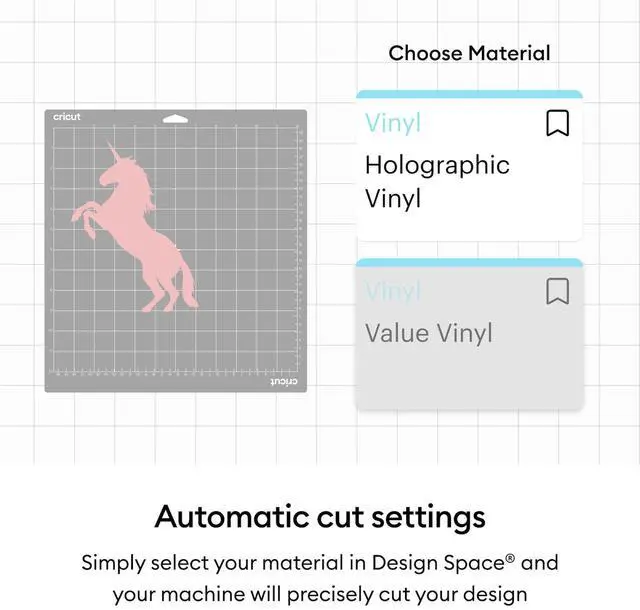Image resolution: width=640 pixels, height=610 pixels.
Task: Click the Choose Material heading
Action: coord(469,53)
